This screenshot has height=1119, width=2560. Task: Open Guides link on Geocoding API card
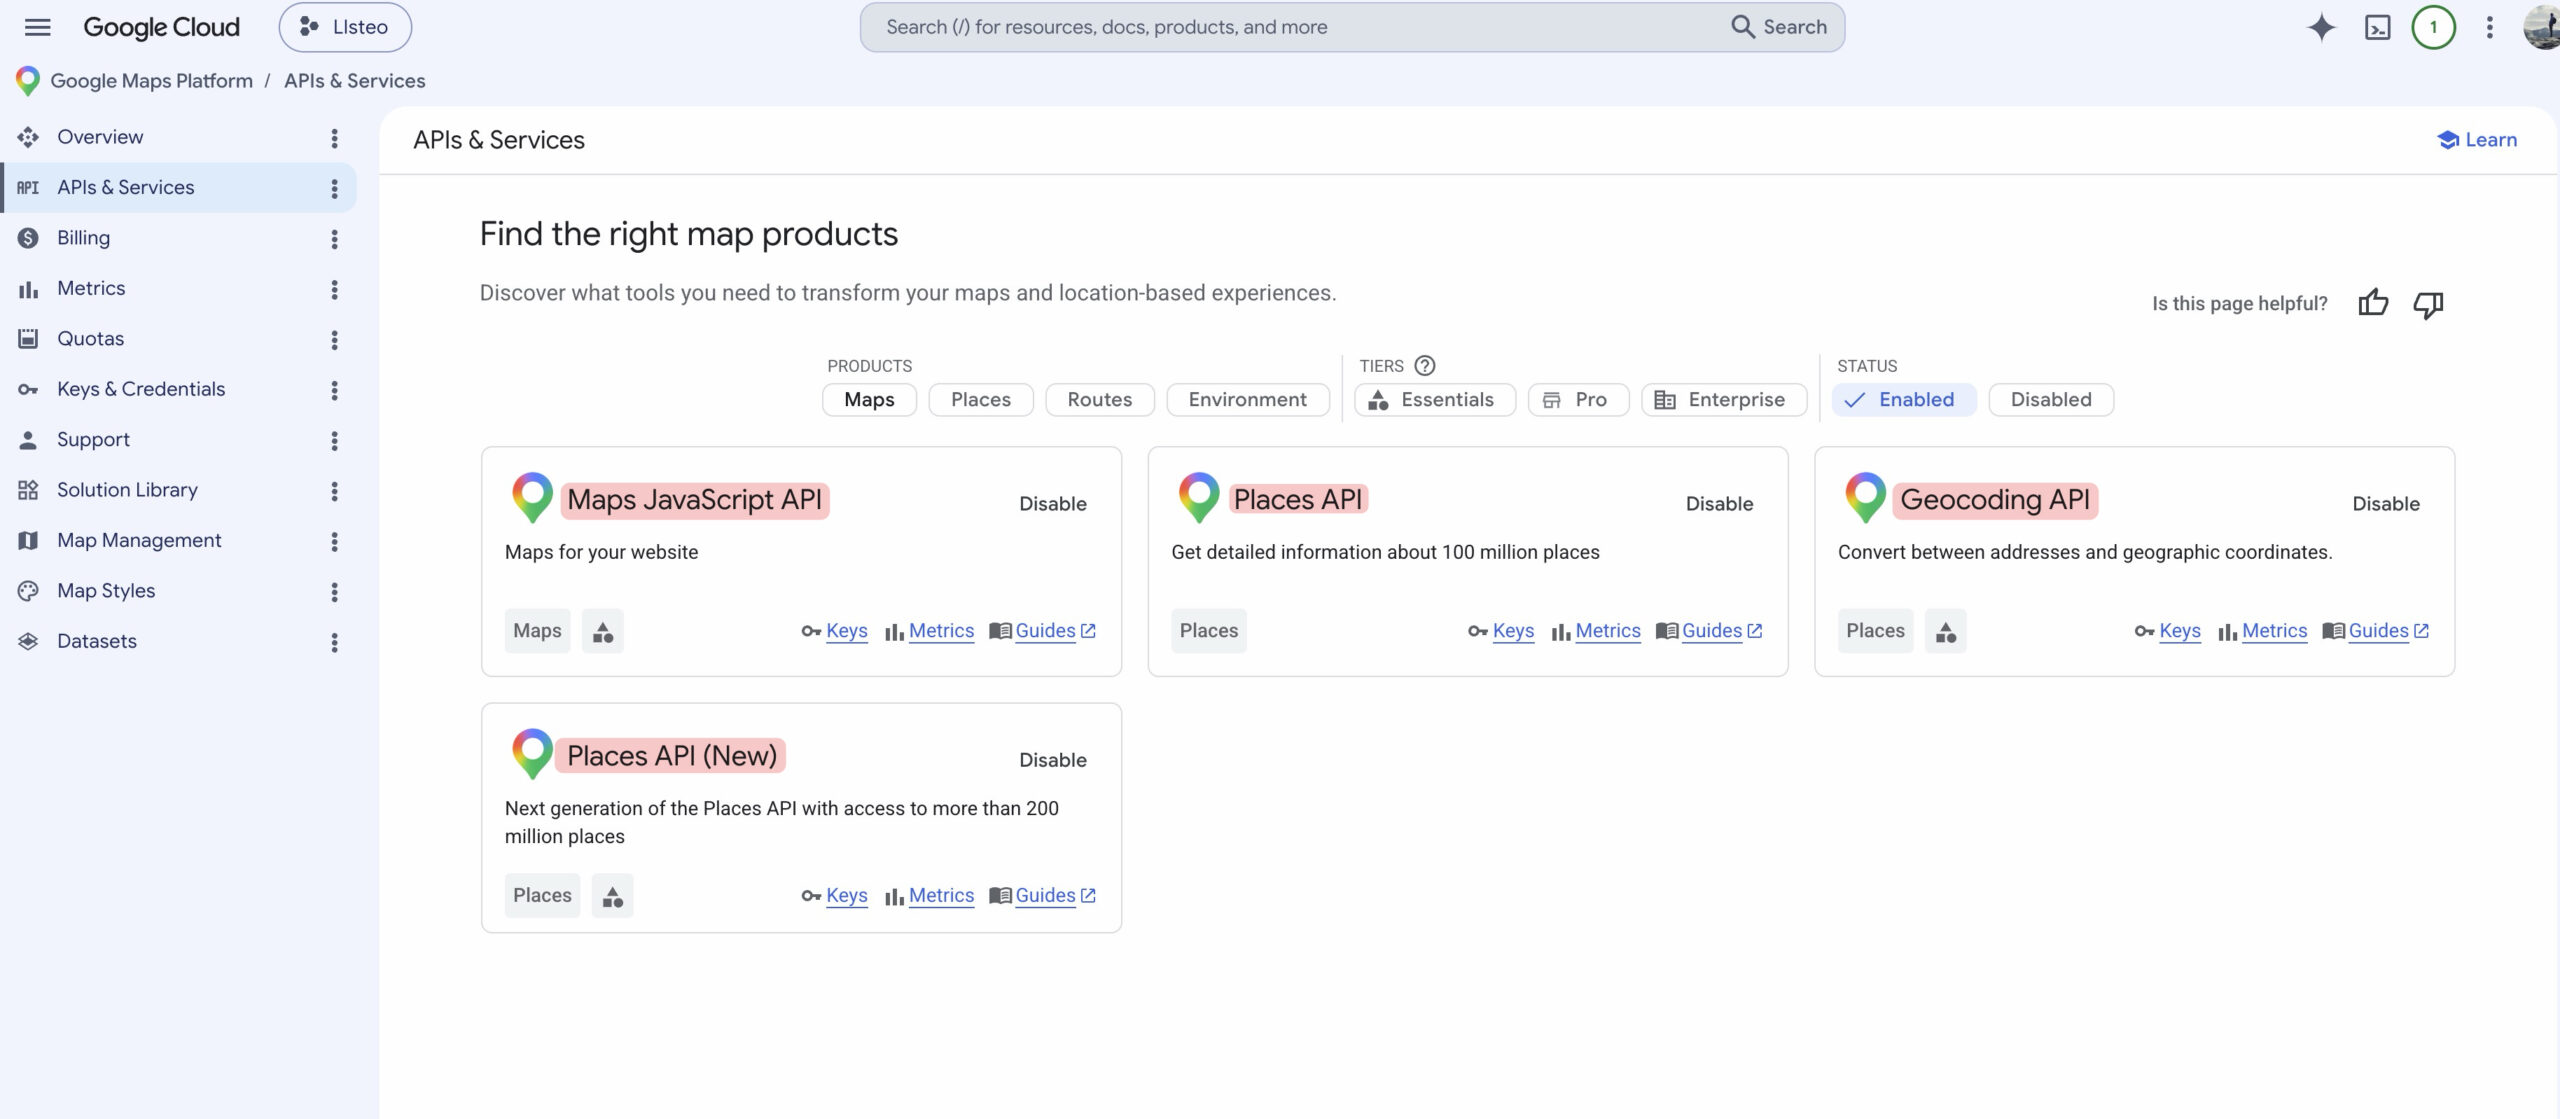2378,631
